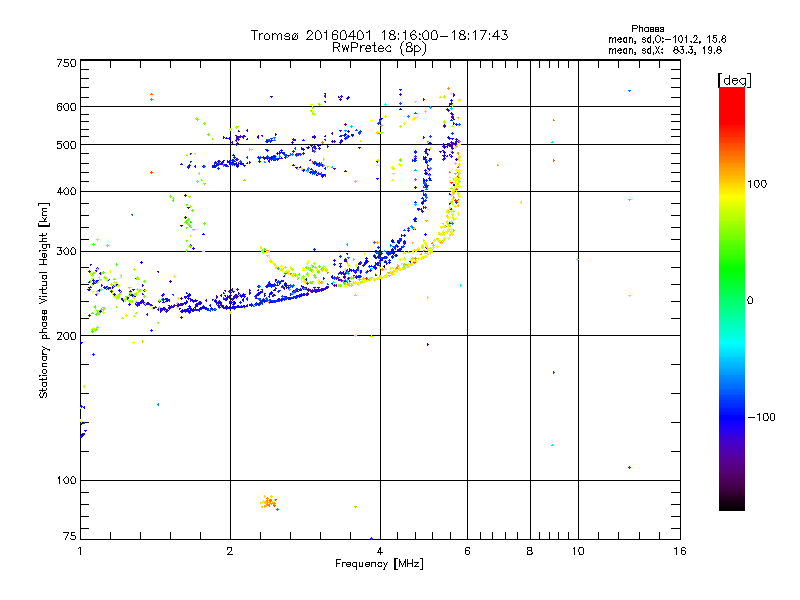
Task: Click the 'Phases' header text
Action: point(647,29)
